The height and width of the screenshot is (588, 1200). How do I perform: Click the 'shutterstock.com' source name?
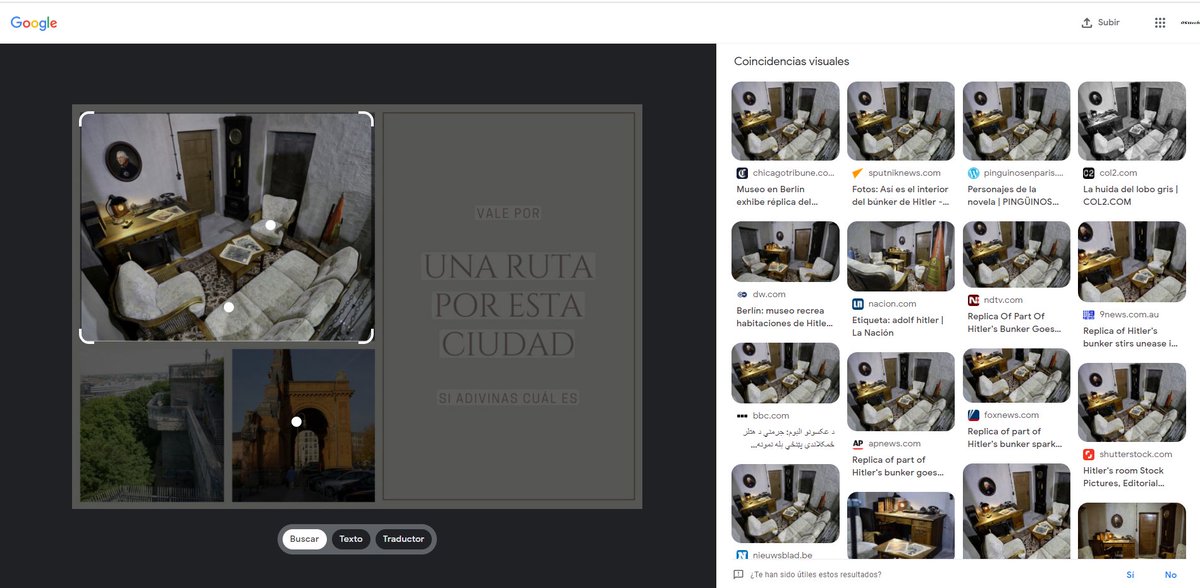click(1135, 454)
